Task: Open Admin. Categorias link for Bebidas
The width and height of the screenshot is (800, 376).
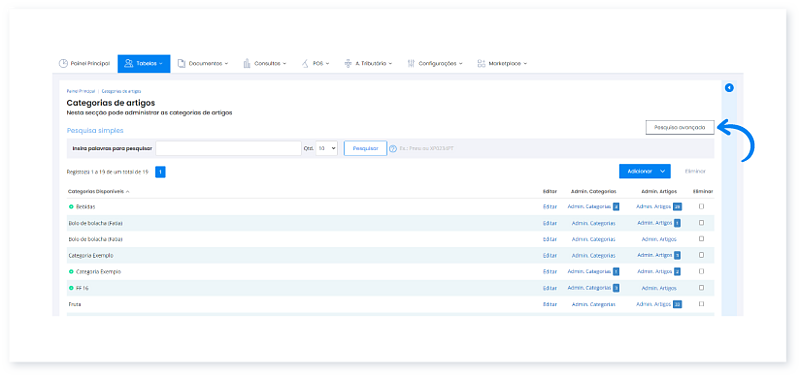Action: coord(589,207)
